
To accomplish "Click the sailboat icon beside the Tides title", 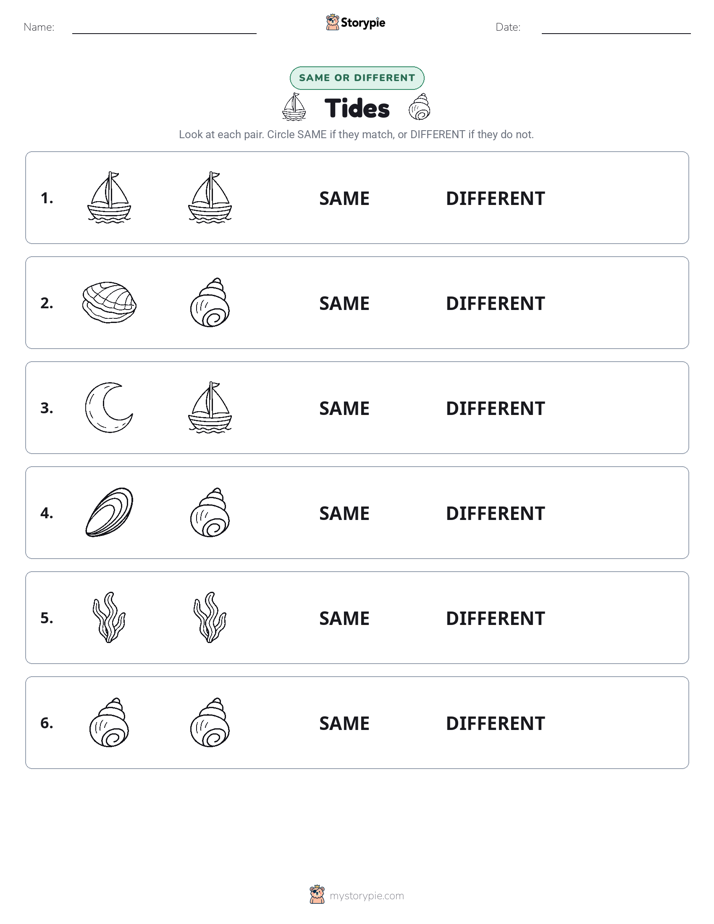I will 294,107.
